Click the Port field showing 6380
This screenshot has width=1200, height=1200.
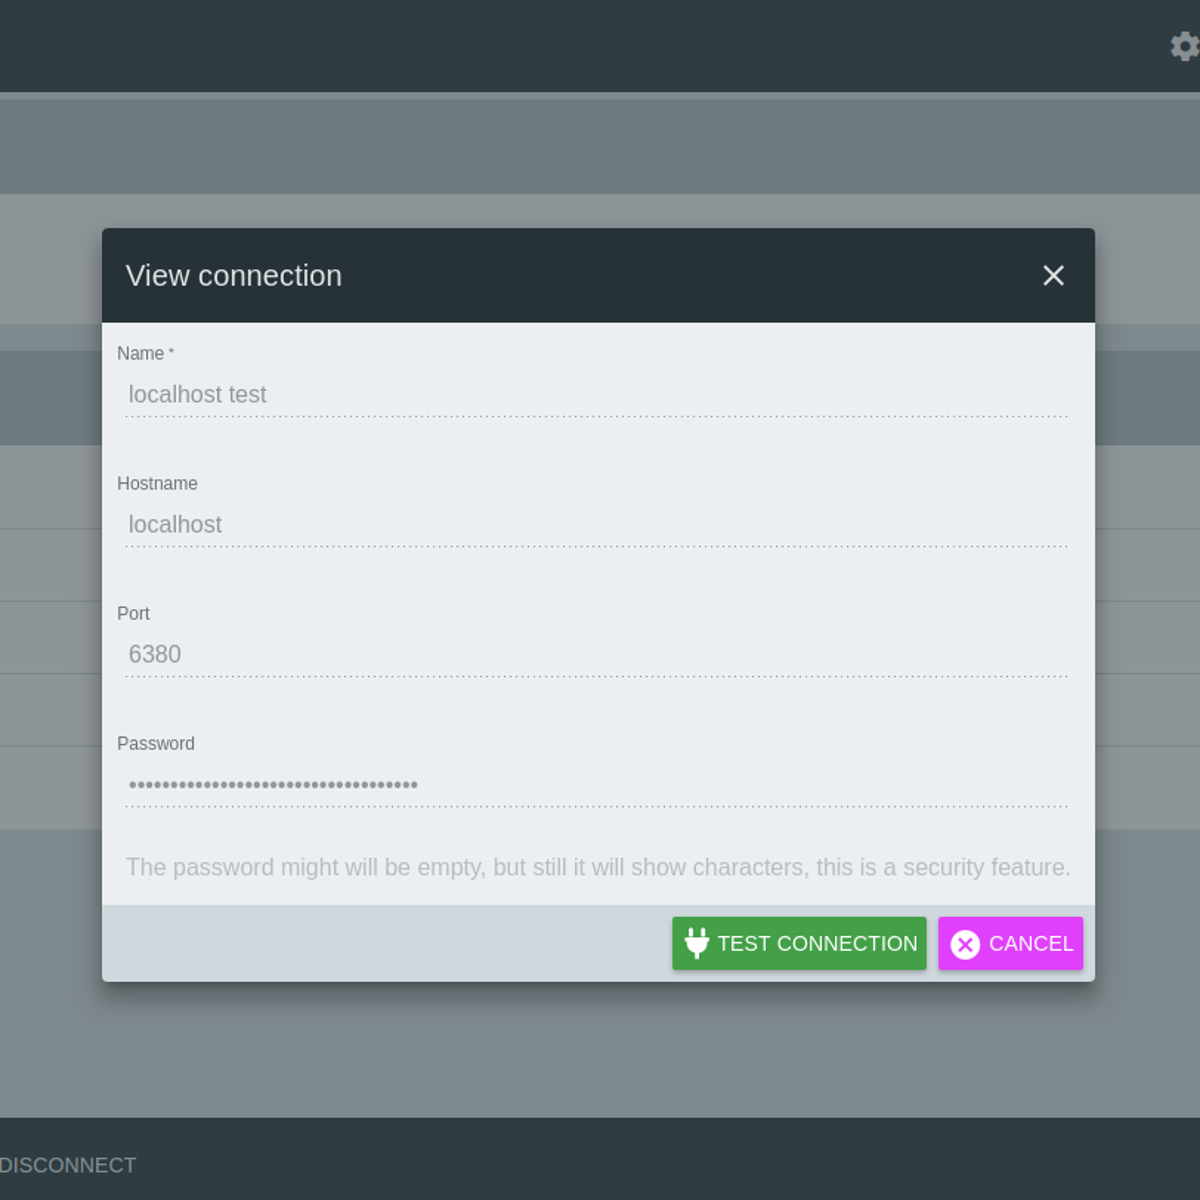(596, 655)
